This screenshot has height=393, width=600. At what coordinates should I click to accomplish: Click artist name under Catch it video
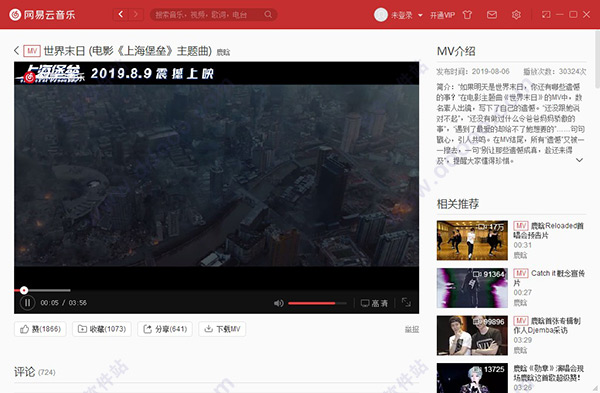click(x=520, y=303)
